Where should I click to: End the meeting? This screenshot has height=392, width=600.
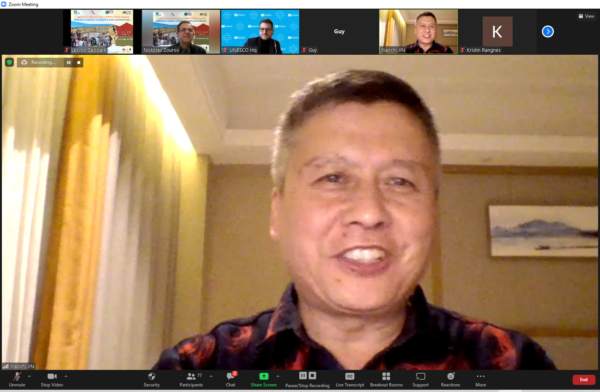584,379
